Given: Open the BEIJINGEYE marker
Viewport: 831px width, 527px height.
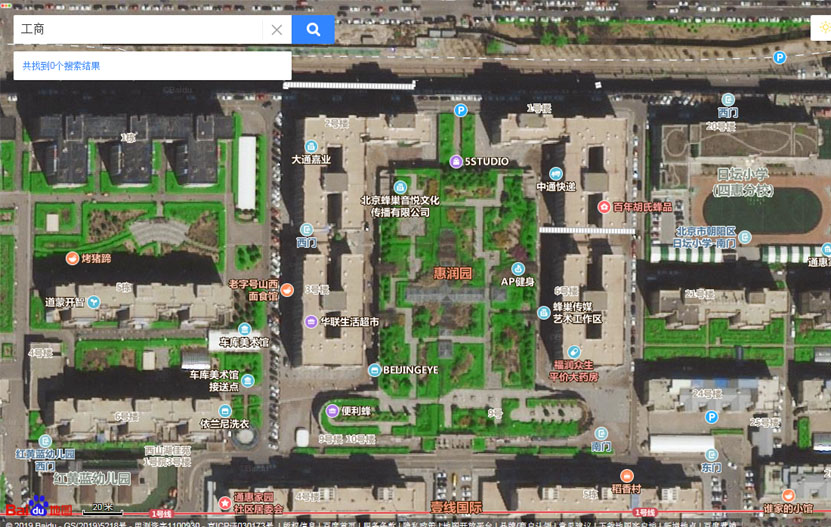Looking at the screenshot, I should coord(375,370).
